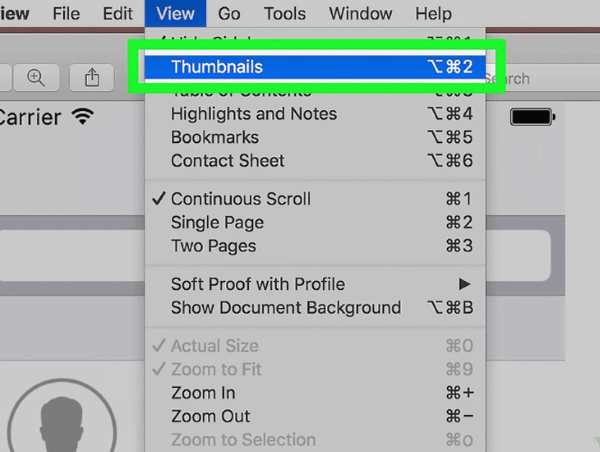This screenshot has width=600, height=452.
Task: Select Contact Sheet menu item
Action: [x=228, y=161]
